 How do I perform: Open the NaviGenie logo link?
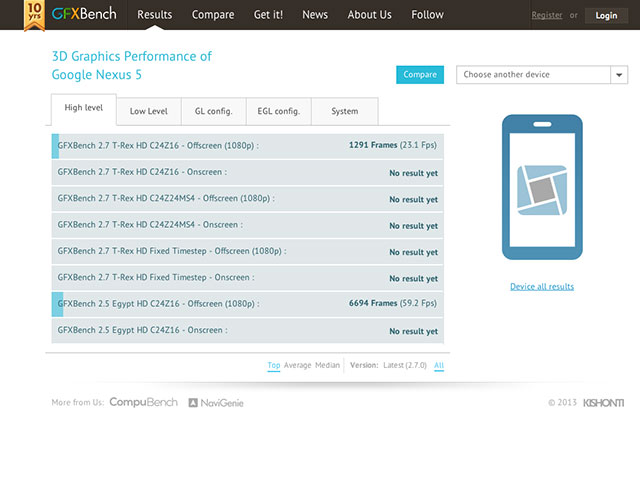click(x=216, y=403)
